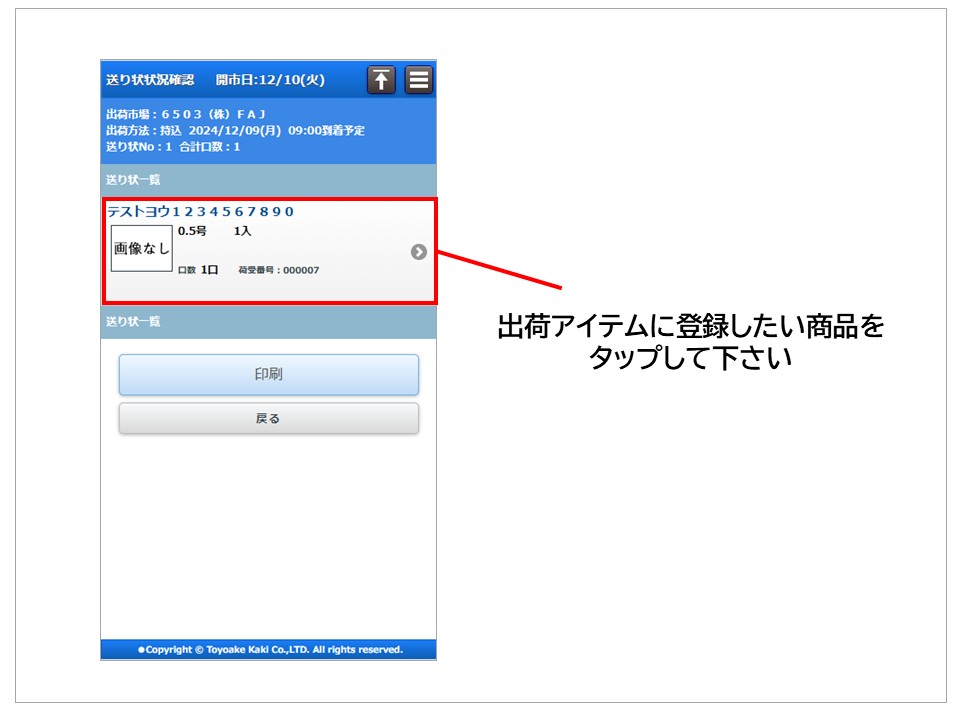960x720 pixels.
Task: Click the 口数 1口 count text
Action: (x=198, y=270)
